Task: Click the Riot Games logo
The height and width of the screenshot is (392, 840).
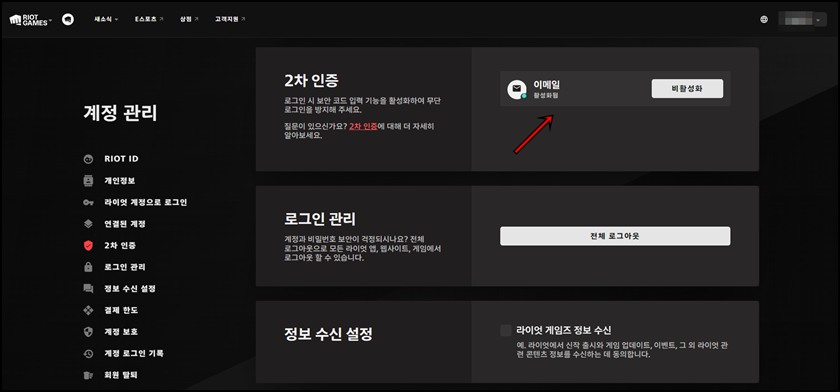Action: pyautogui.click(x=28, y=20)
